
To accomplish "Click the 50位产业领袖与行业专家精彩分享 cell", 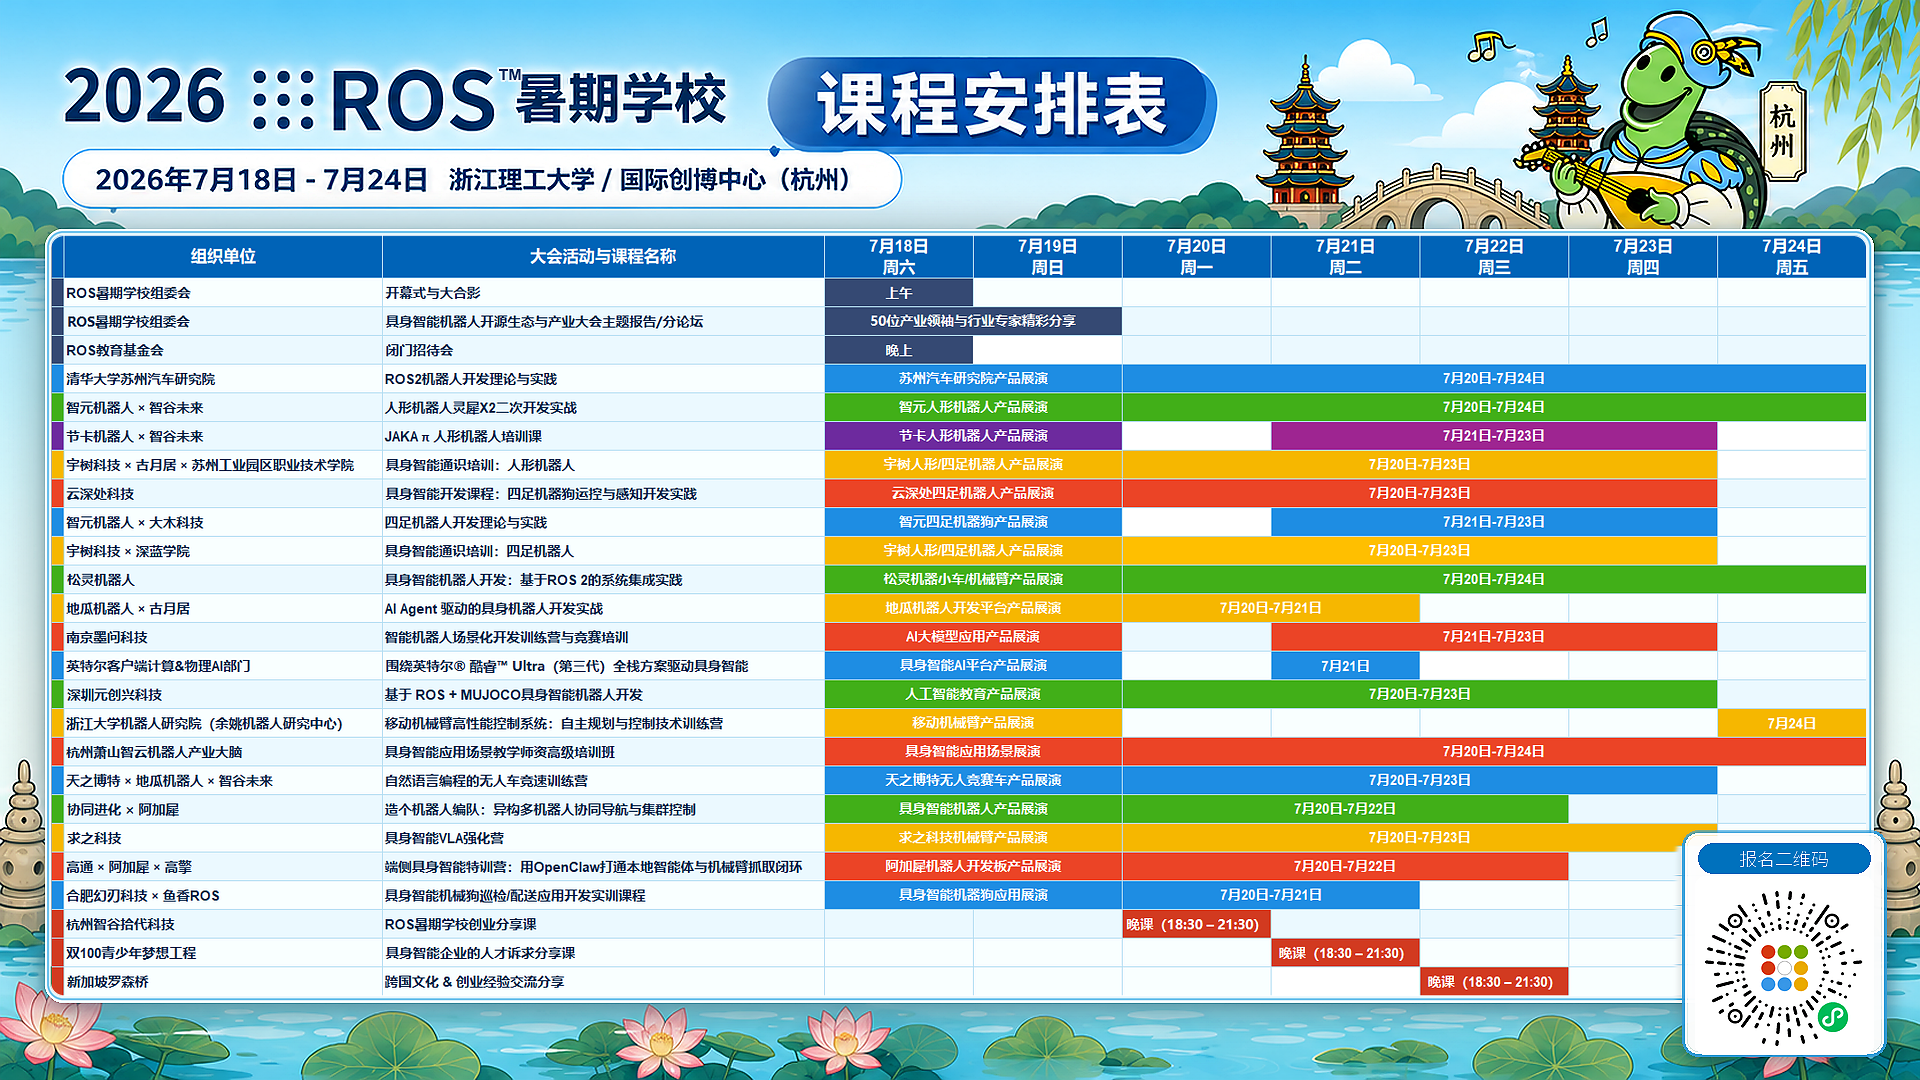I will click(x=973, y=321).
